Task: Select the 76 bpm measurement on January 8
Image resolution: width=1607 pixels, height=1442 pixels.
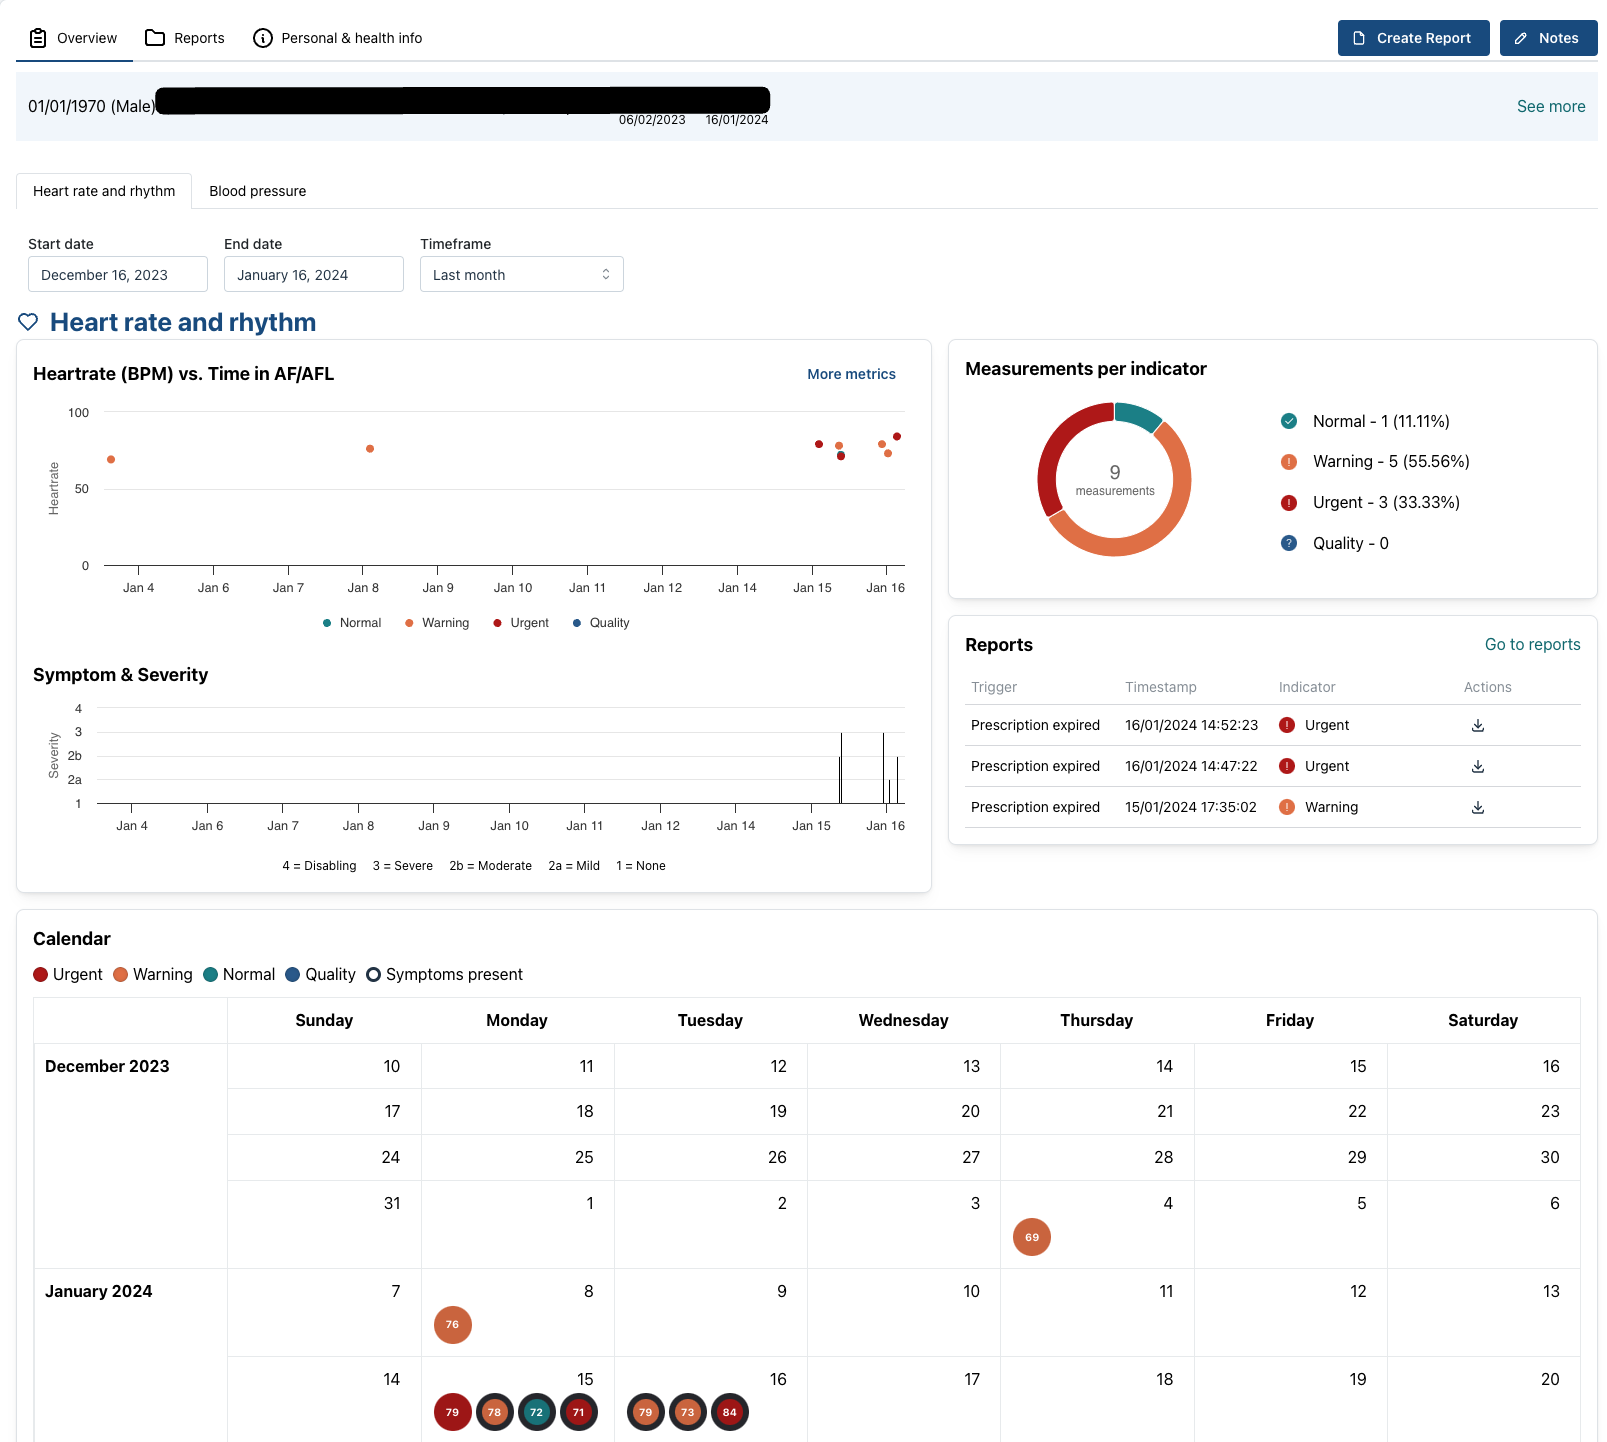Action: tap(452, 1325)
